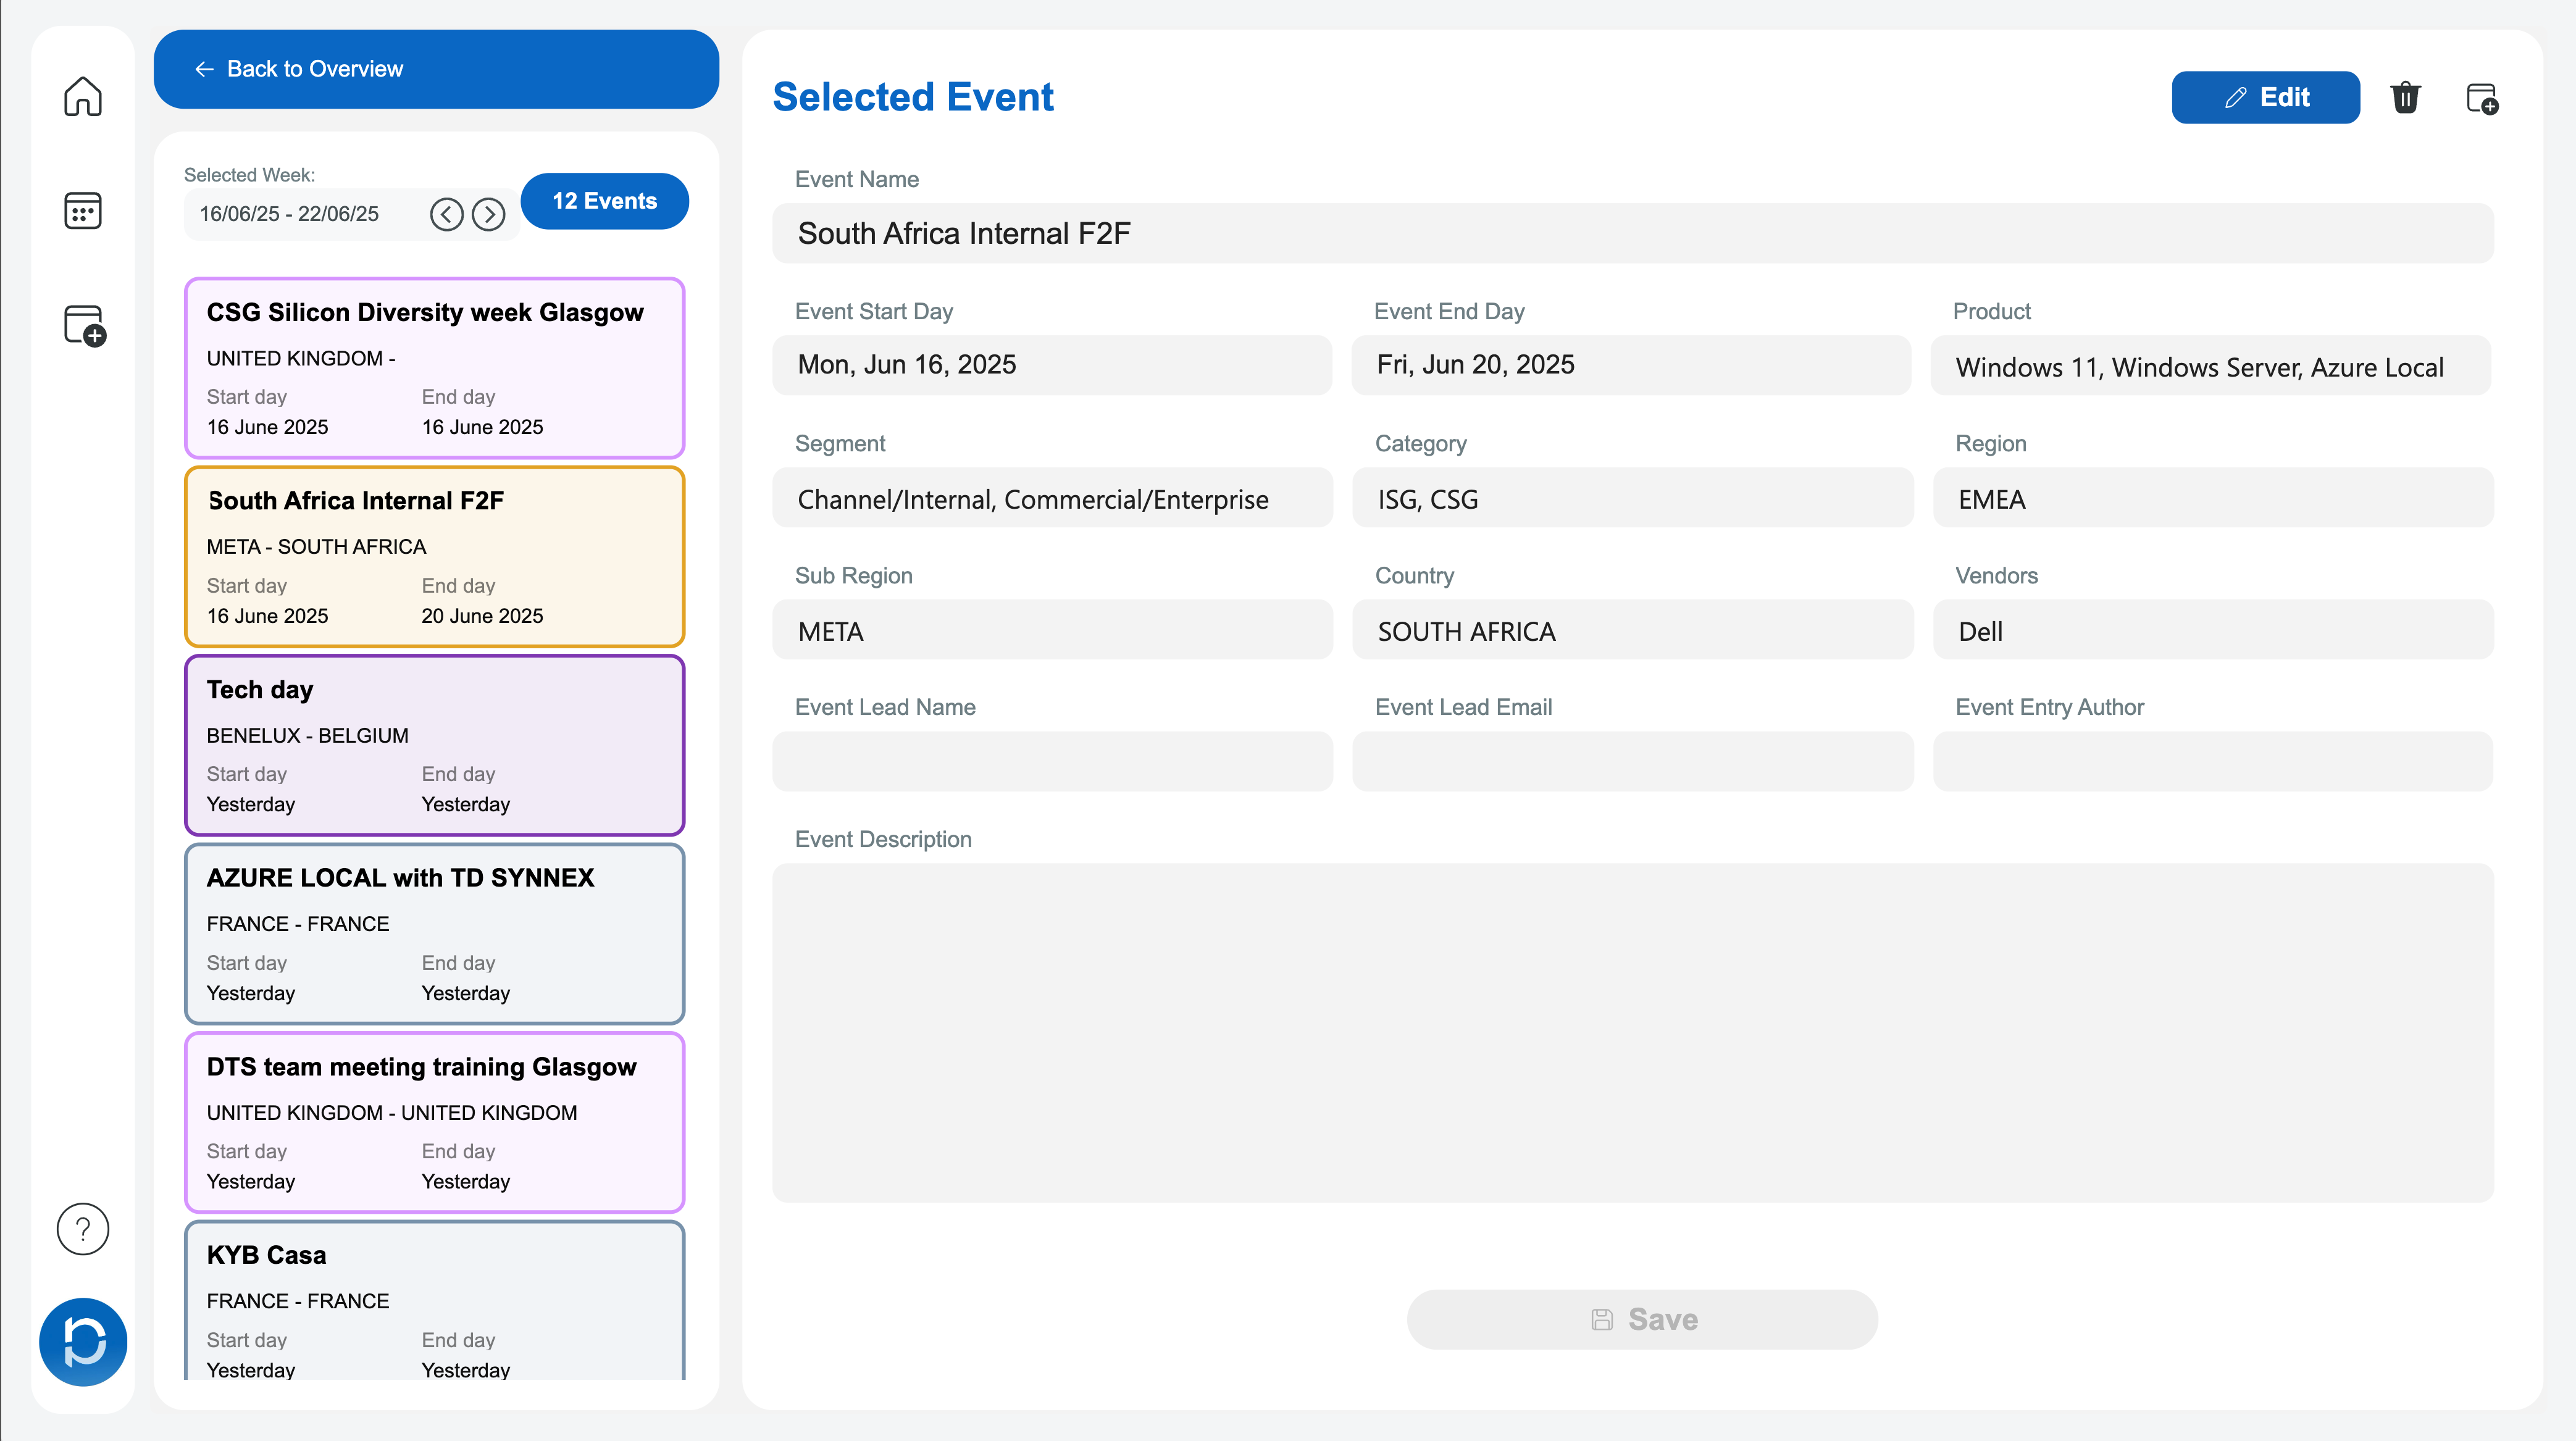This screenshot has width=2576, height=1441.
Task: Select DTS team meeting training Glasgow
Action: [434, 1122]
